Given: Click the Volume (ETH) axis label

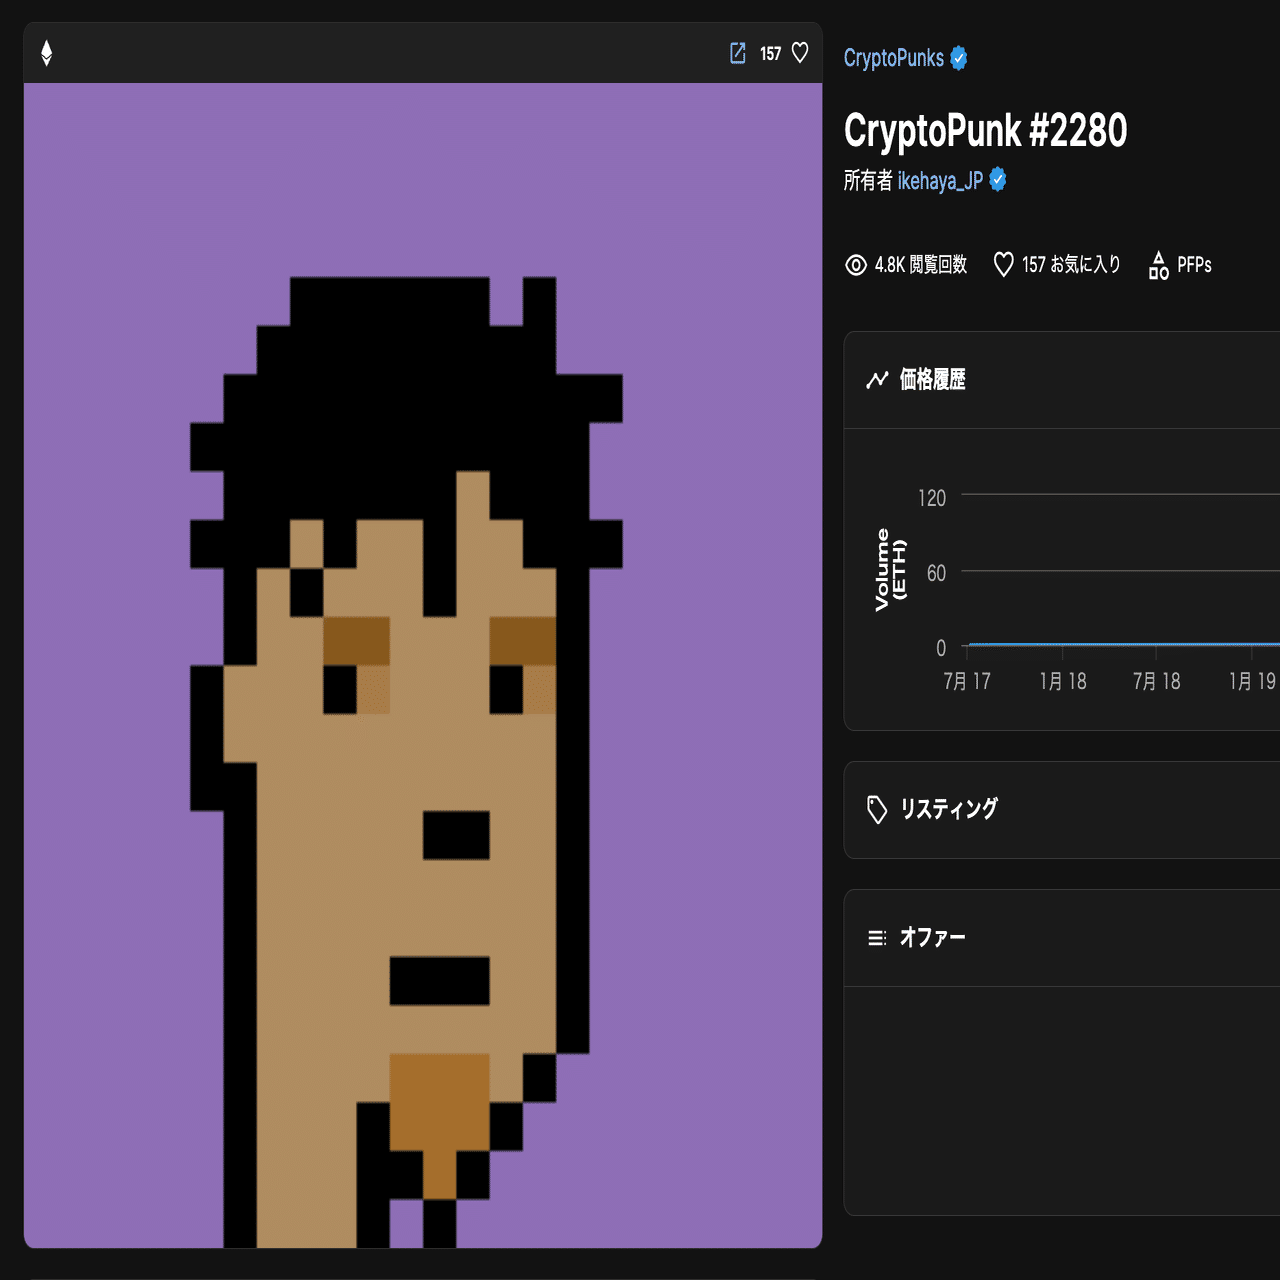Looking at the screenshot, I should point(890,570).
